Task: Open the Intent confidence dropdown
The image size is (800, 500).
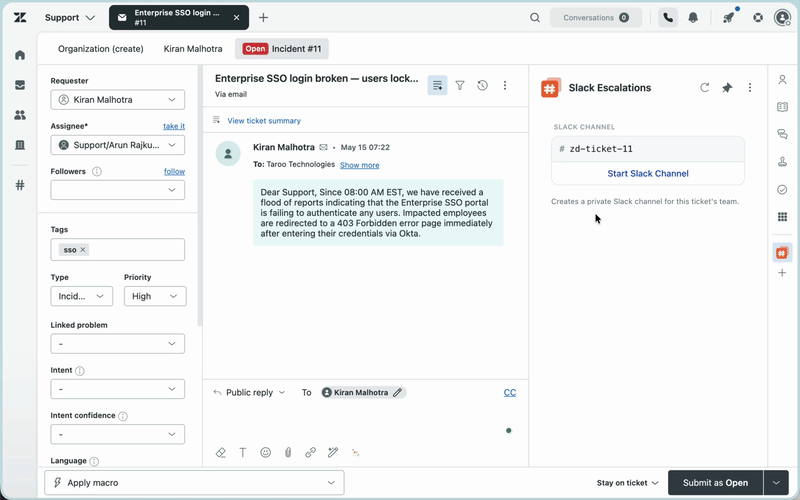Action: [x=118, y=435]
